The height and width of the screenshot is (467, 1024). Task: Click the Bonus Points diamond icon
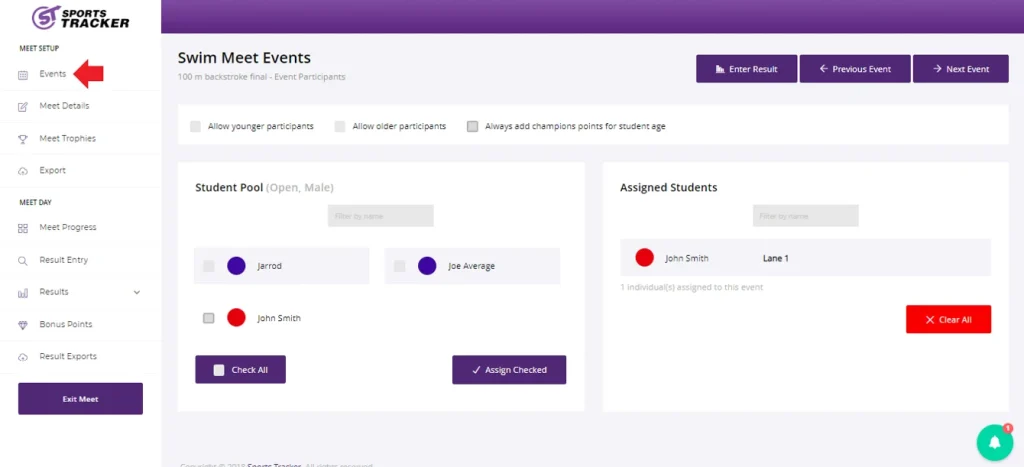[23, 325]
